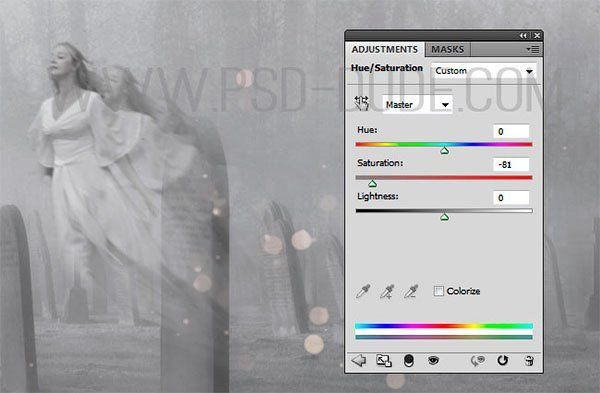This screenshot has height=393, width=600.
Task: Select the on-image targeted adjustment hand tool
Action: 361,103
